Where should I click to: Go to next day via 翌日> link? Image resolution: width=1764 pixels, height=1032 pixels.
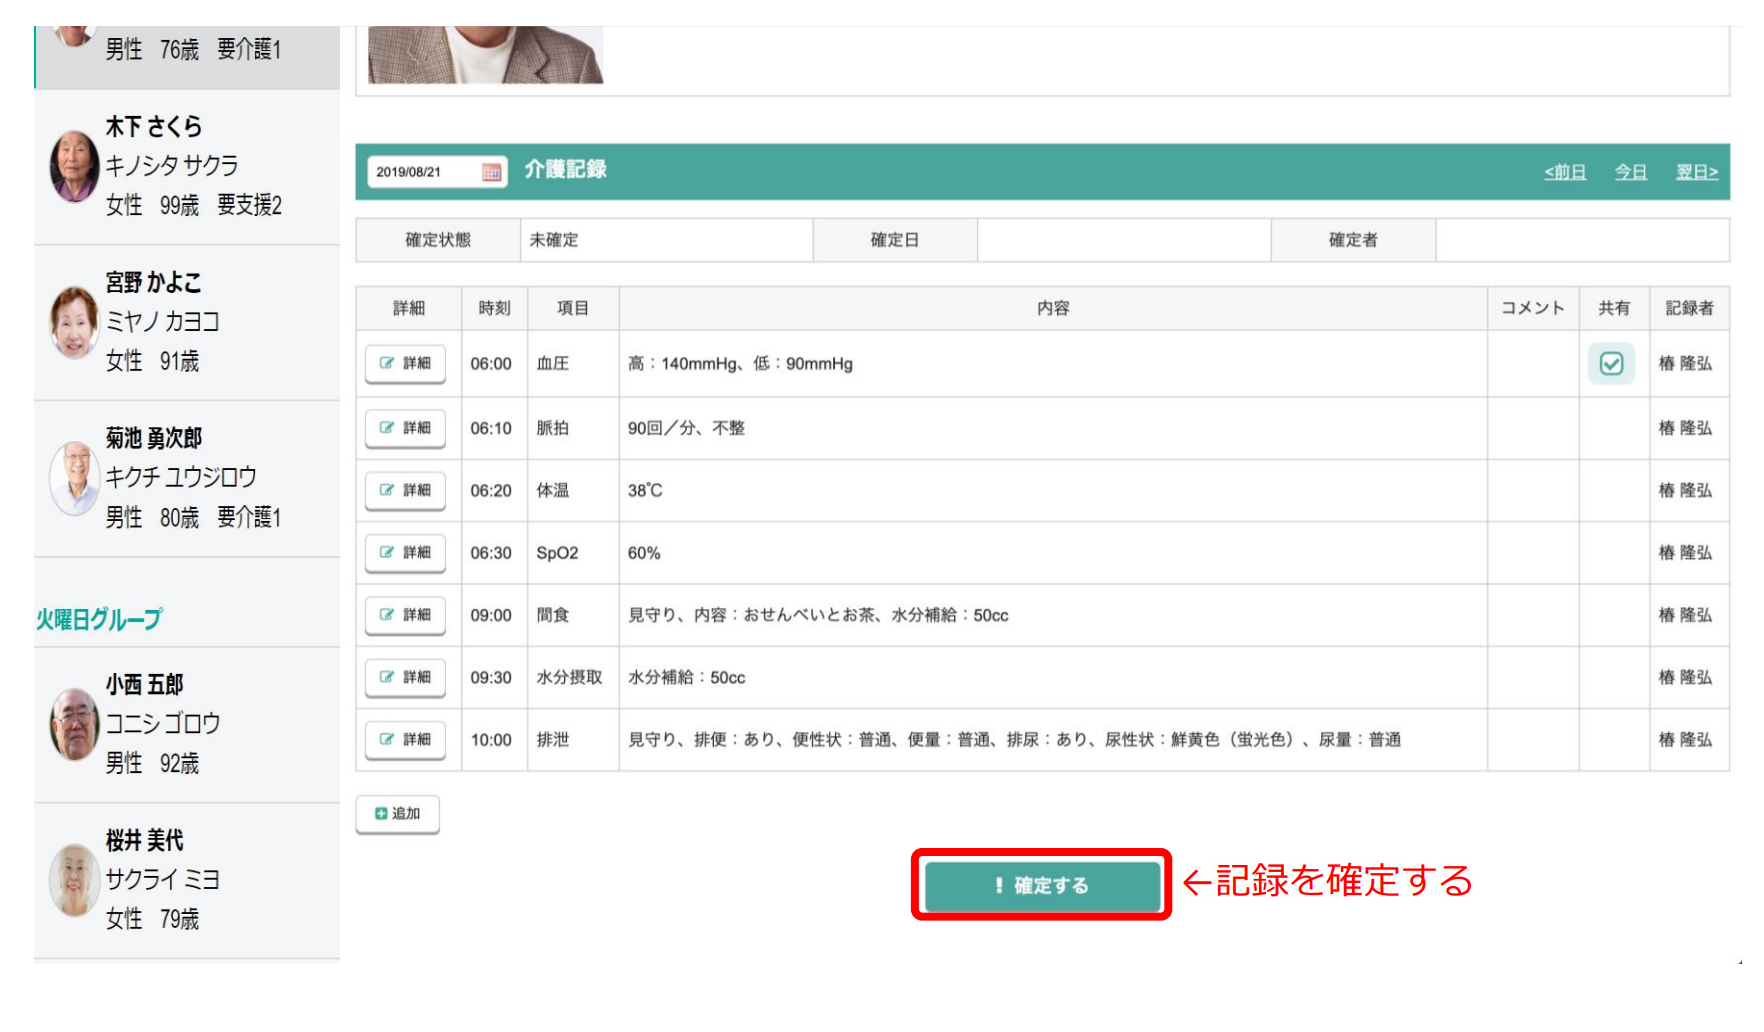tap(1696, 172)
